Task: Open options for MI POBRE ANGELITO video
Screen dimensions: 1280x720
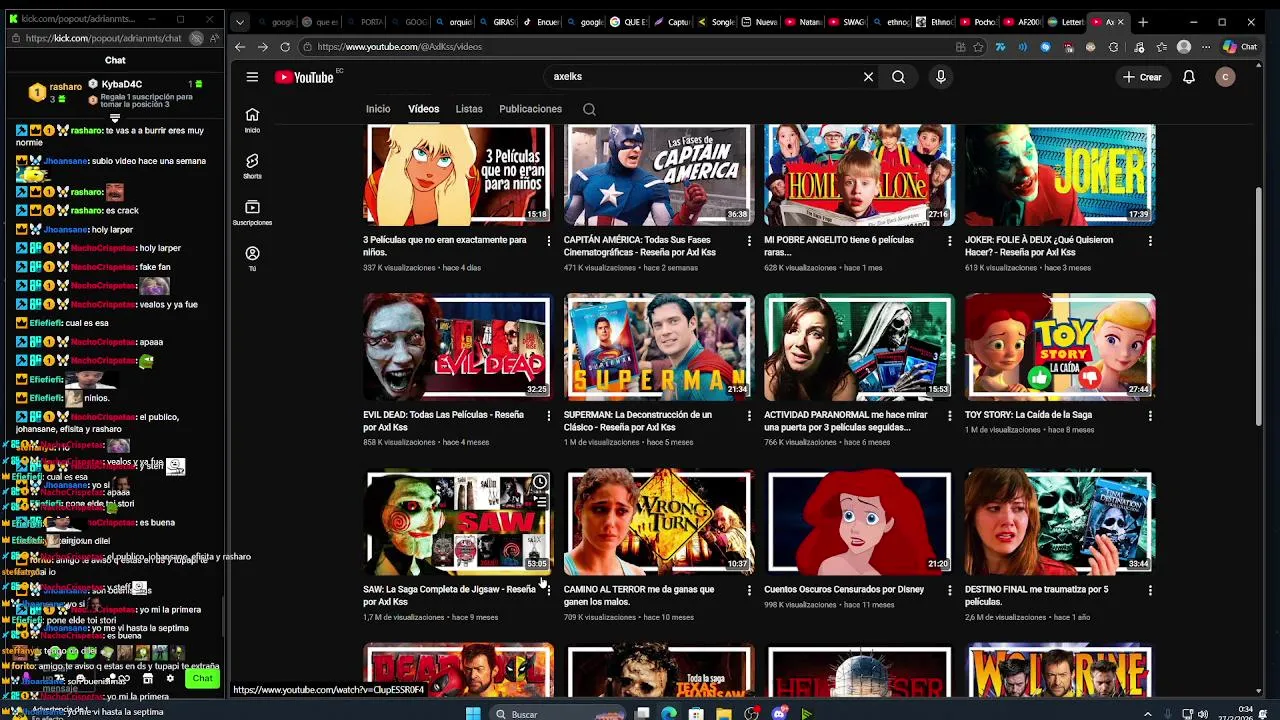Action: (950, 241)
